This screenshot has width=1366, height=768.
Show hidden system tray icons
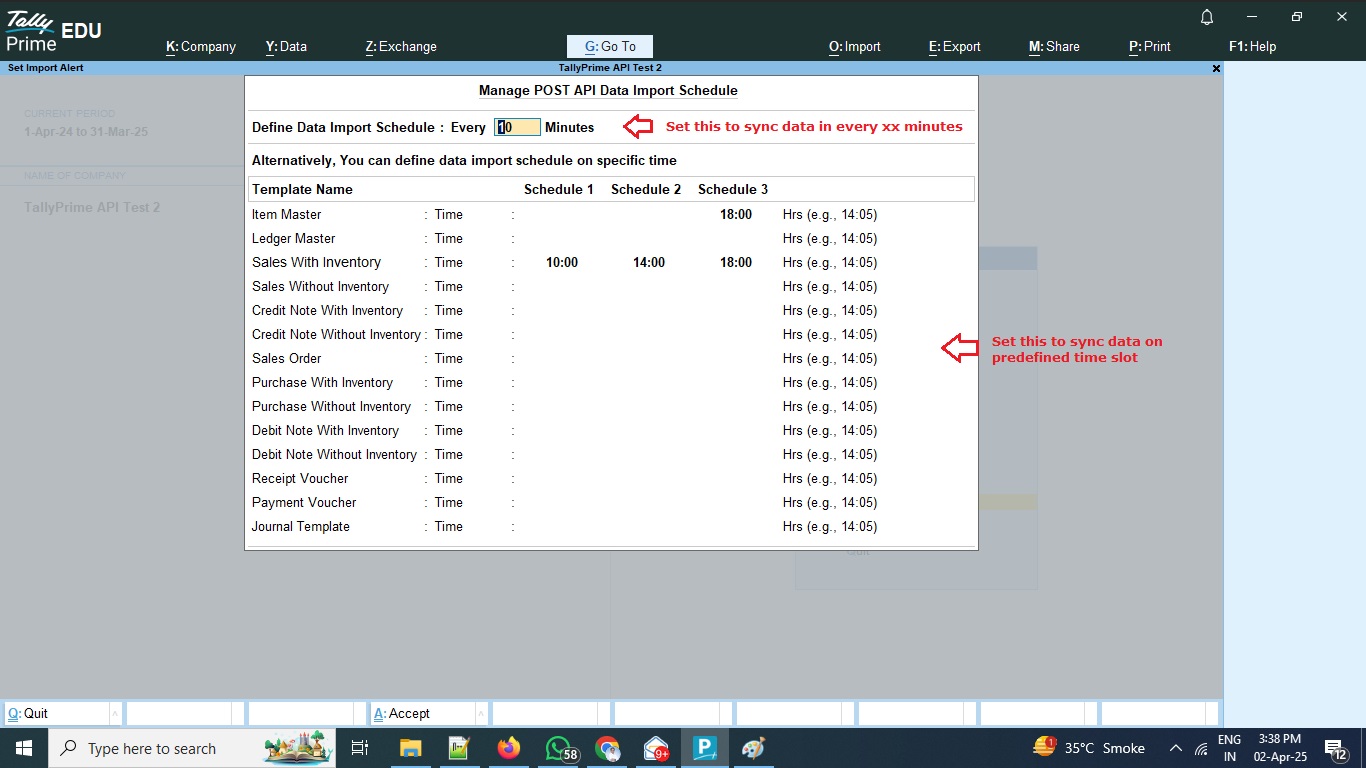(1176, 748)
